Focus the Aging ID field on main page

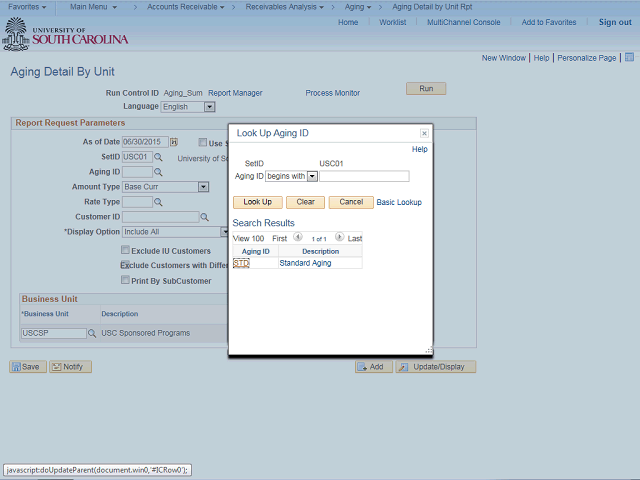[138, 172]
